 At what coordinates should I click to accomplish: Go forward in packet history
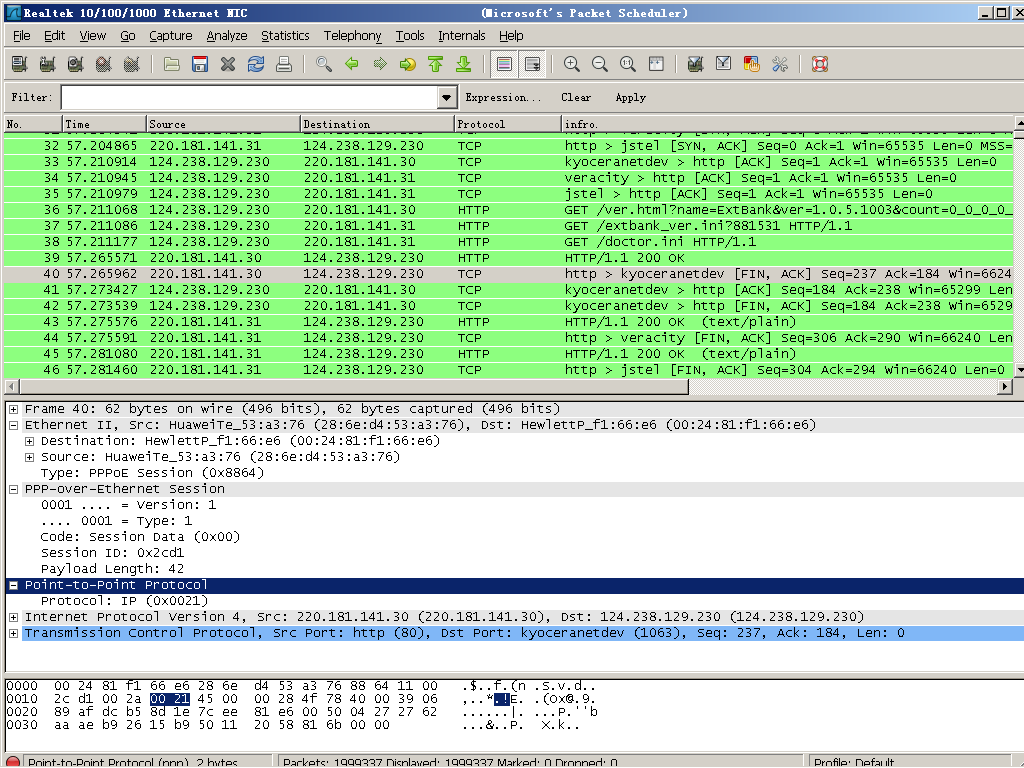tap(380, 64)
